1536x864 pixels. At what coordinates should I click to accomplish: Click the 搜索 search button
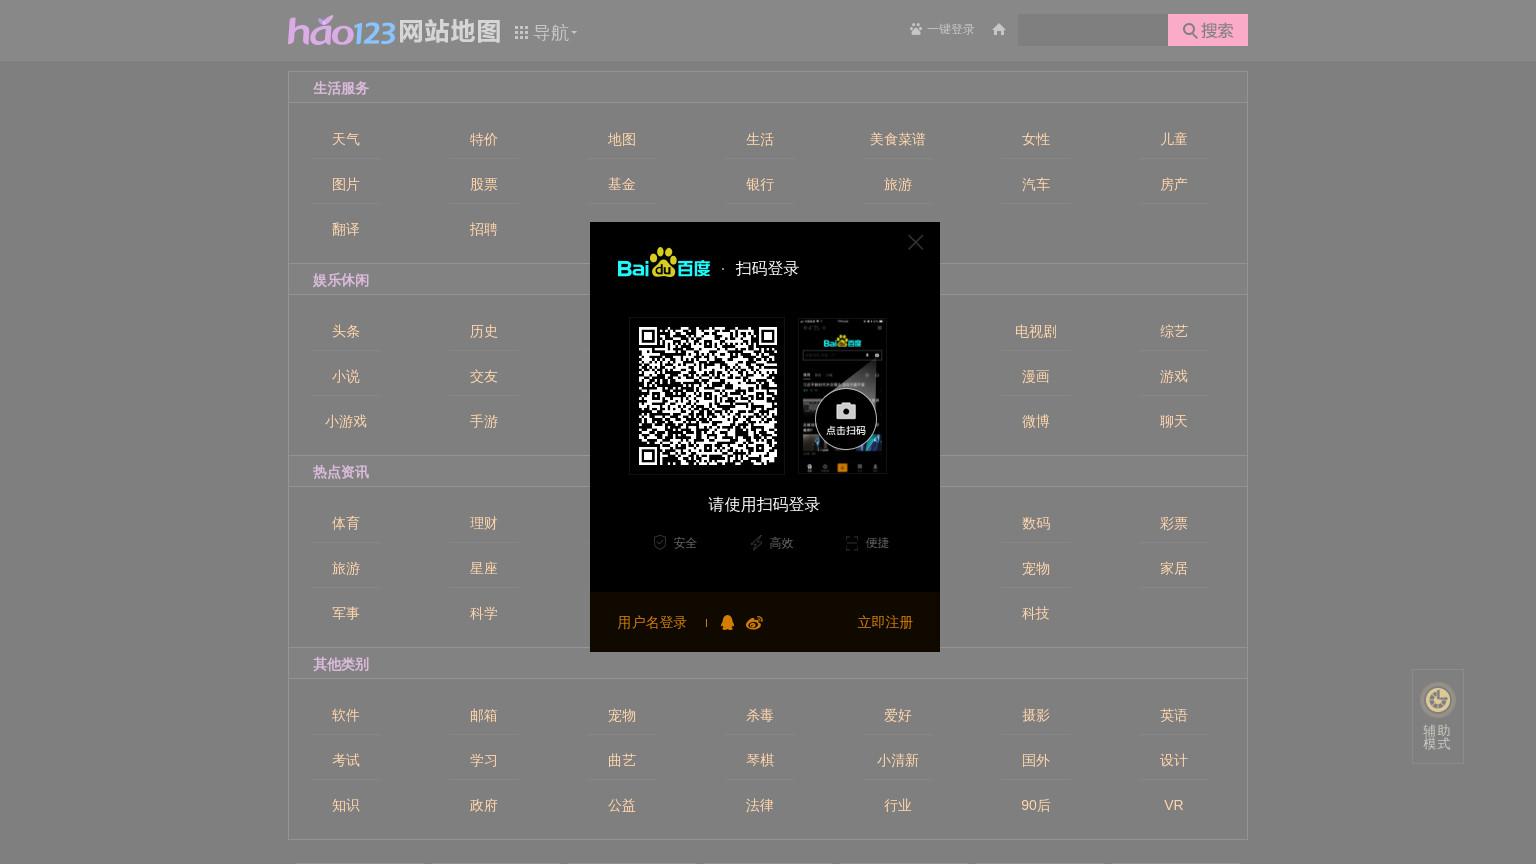[x=1208, y=30]
